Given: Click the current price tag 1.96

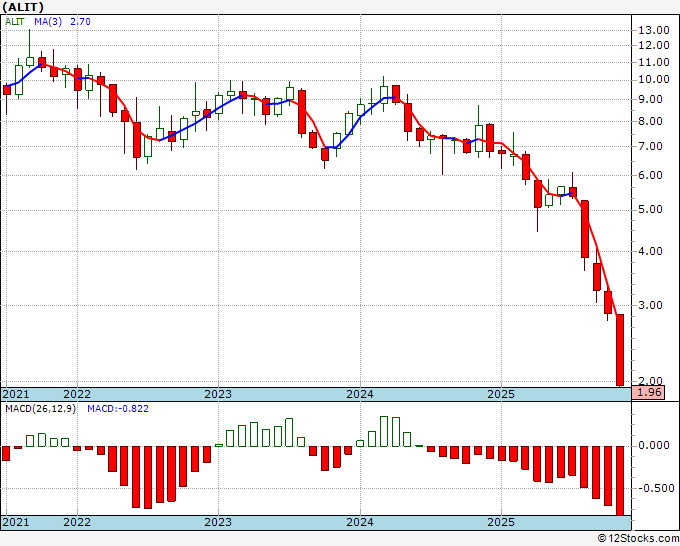Looking at the screenshot, I should point(649,393).
